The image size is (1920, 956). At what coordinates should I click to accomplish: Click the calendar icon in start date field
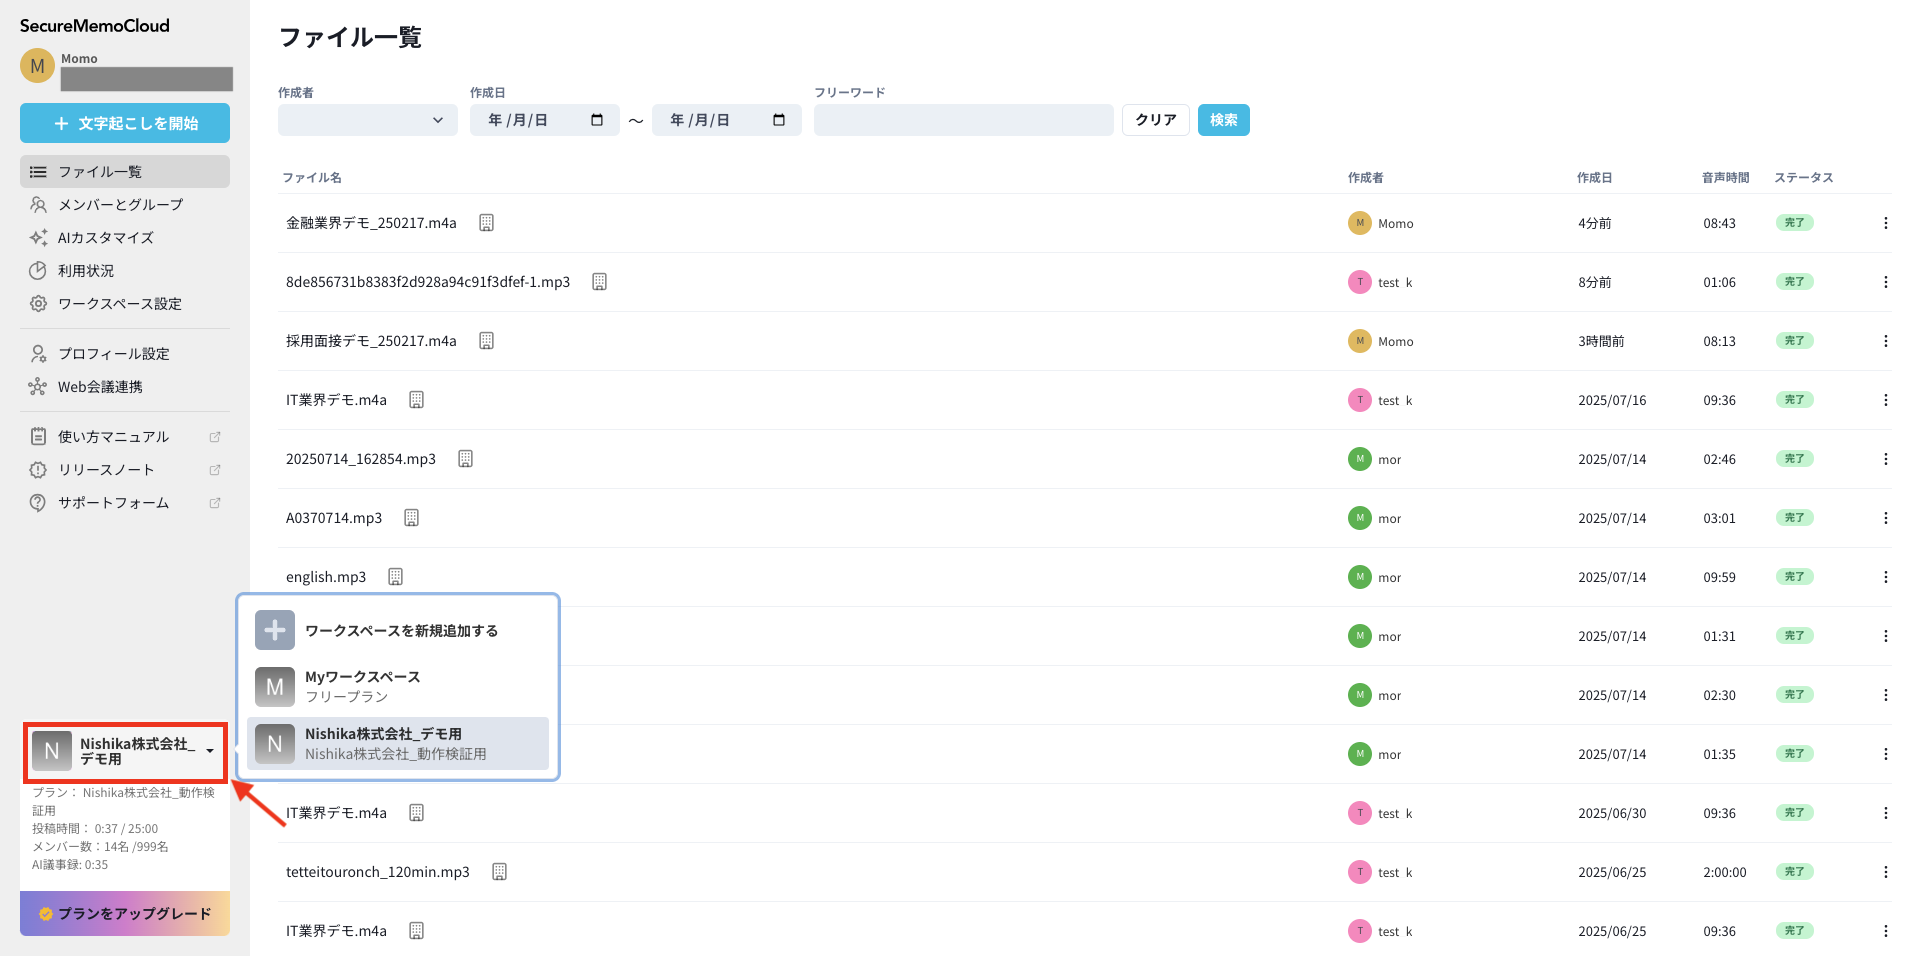(597, 120)
